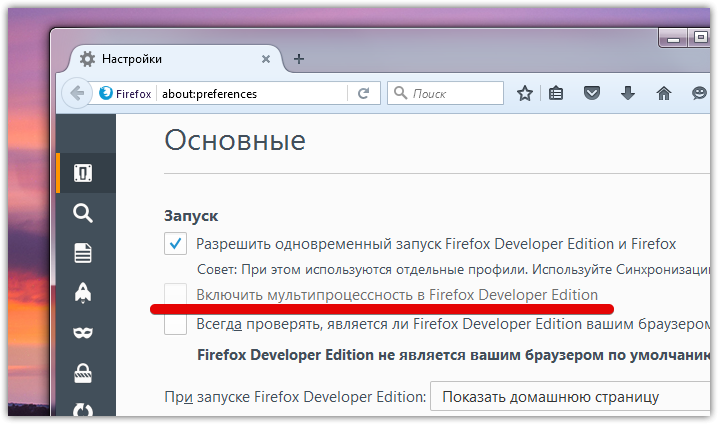The height and width of the screenshot is (424, 718).
Task: Click the Запуск section heading
Action: [191, 216]
